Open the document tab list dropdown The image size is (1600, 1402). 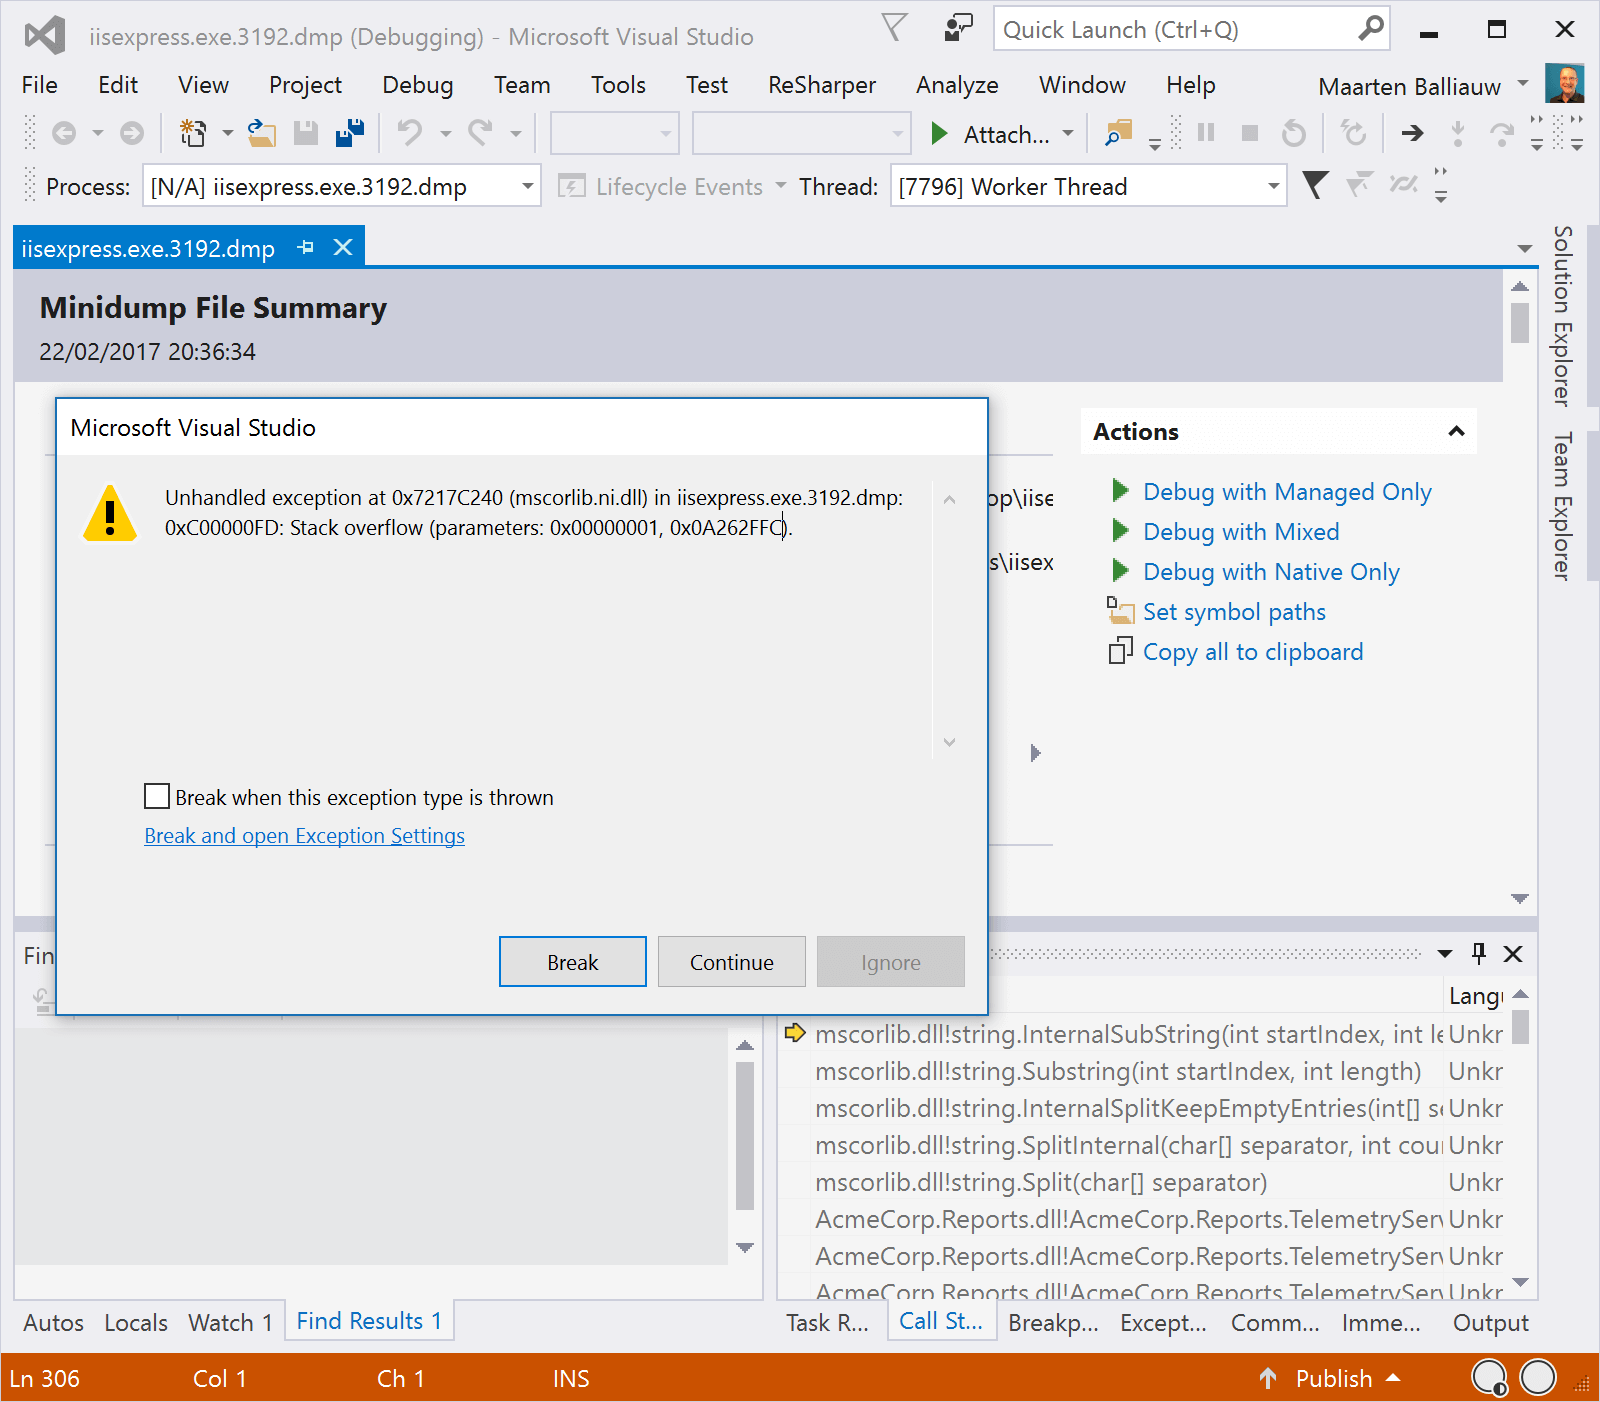(1524, 248)
